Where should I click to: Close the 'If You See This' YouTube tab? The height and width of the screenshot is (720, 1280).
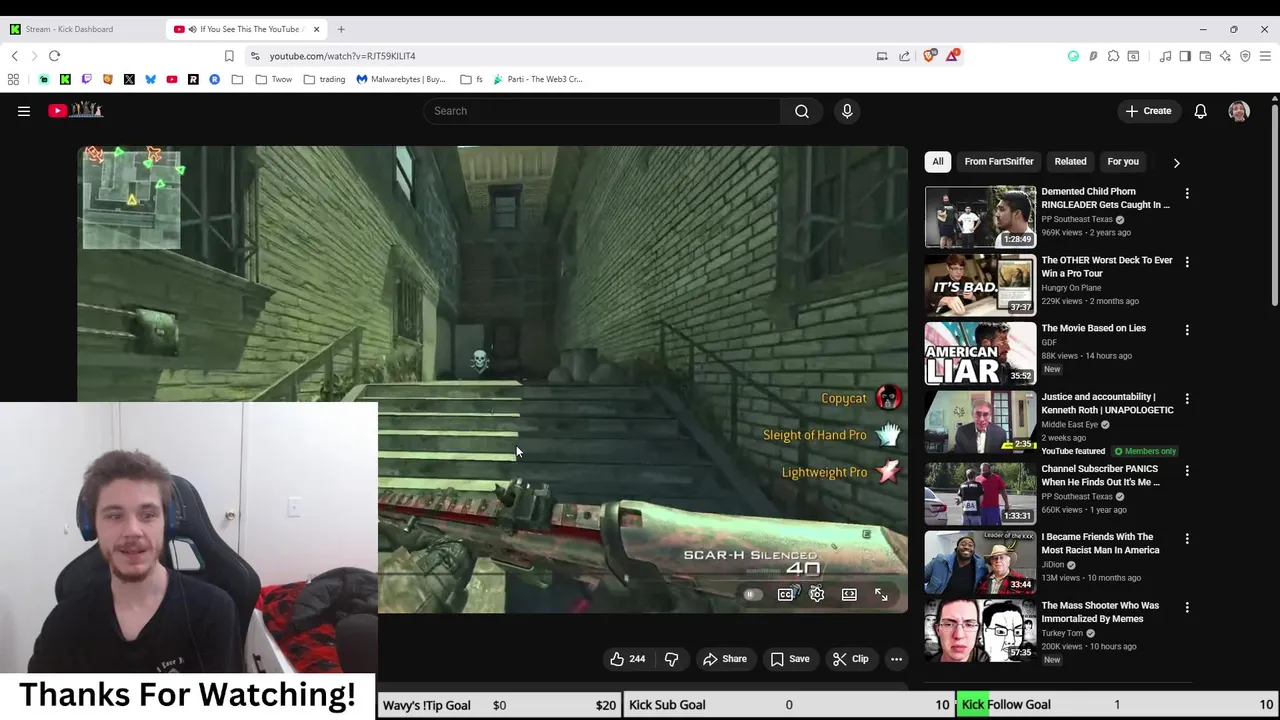click(x=316, y=29)
